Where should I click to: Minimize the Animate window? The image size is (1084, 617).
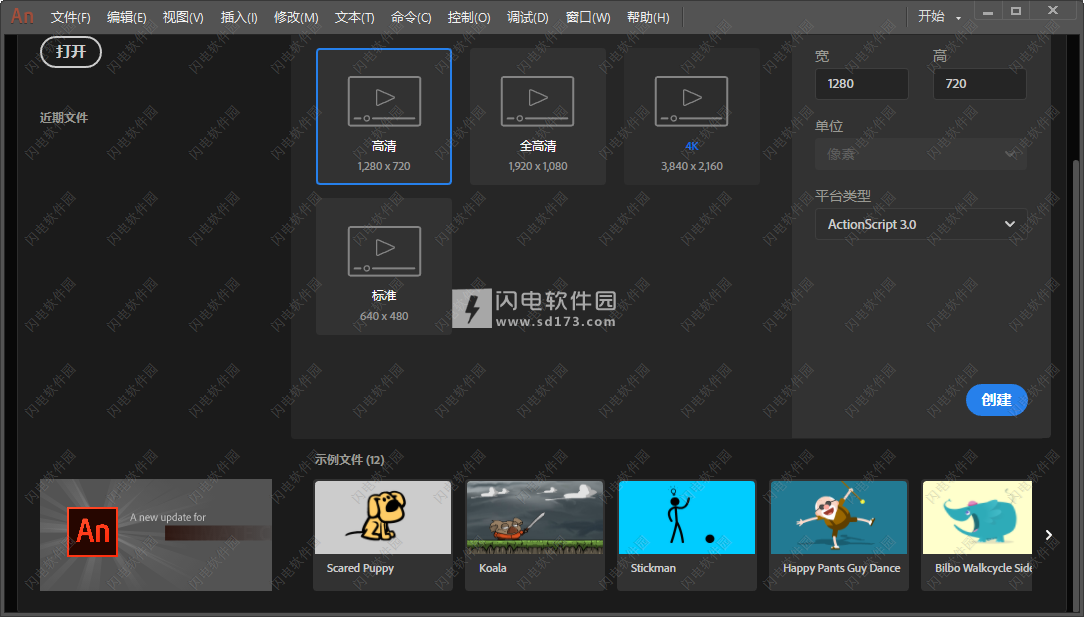(x=989, y=12)
